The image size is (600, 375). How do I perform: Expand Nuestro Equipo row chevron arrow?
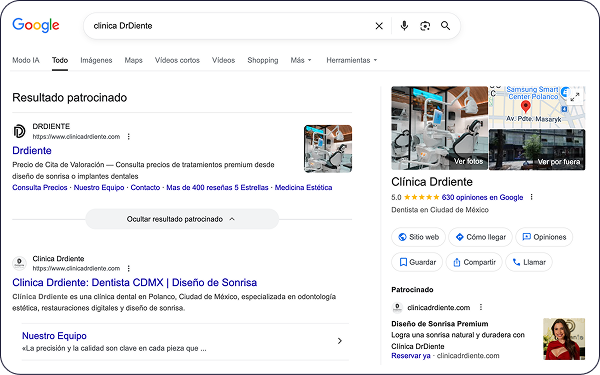pyautogui.click(x=339, y=341)
